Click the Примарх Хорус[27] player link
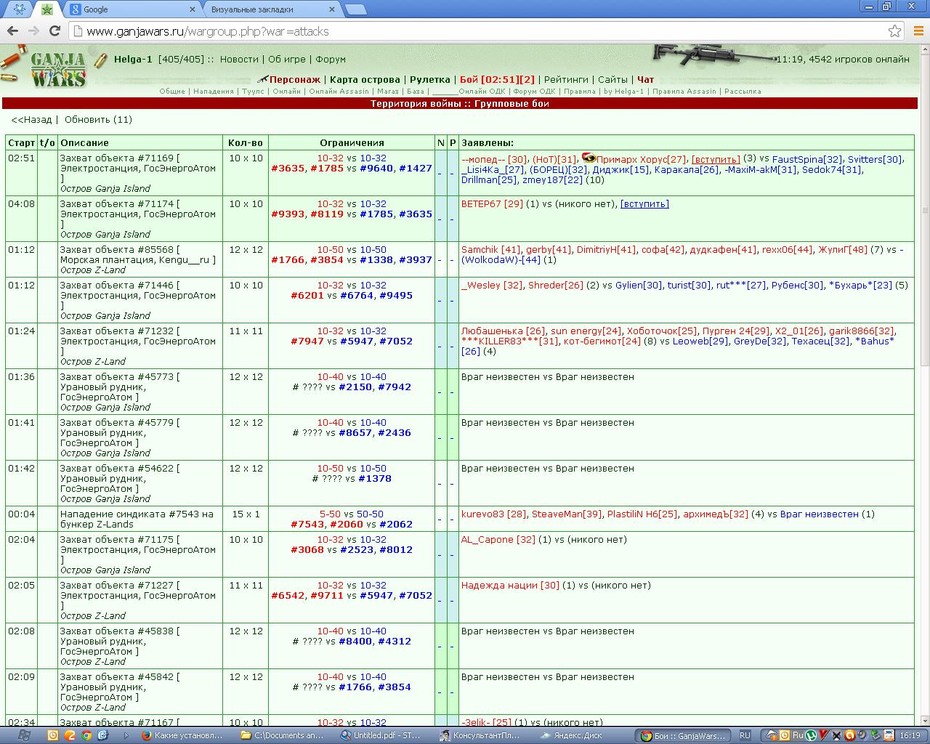Screen dimensions: 930x744 641,160
